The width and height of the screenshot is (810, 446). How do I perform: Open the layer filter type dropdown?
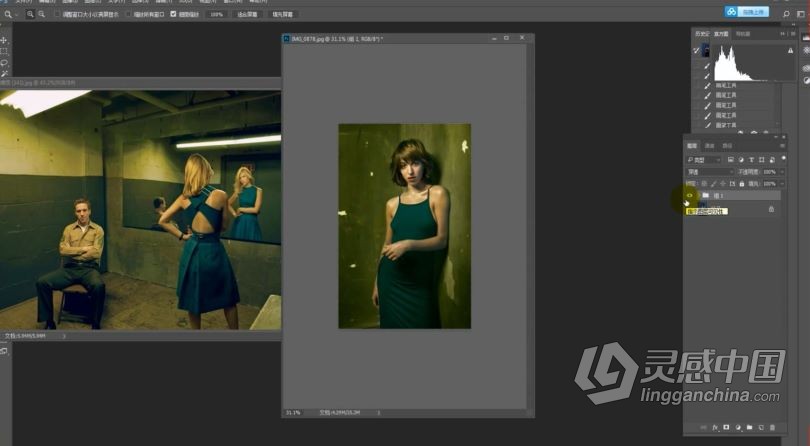point(704,160)
